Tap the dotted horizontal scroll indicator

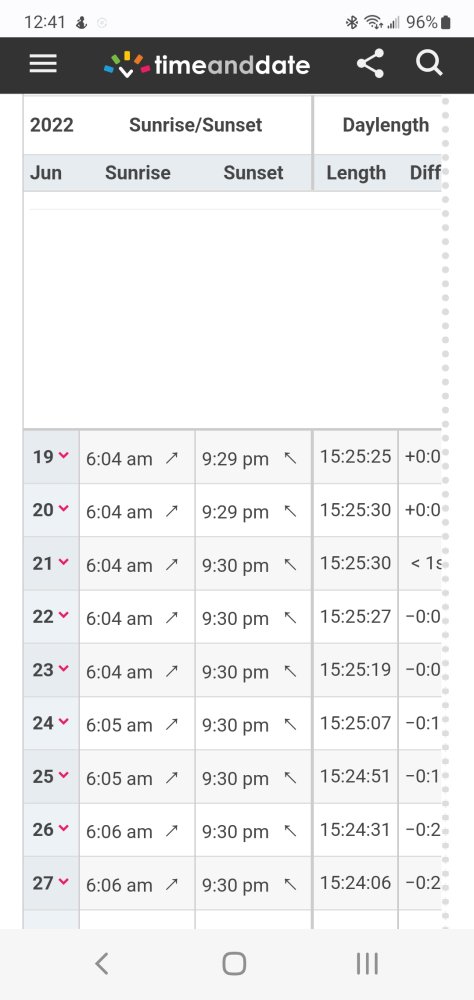(x=445, y=510)
